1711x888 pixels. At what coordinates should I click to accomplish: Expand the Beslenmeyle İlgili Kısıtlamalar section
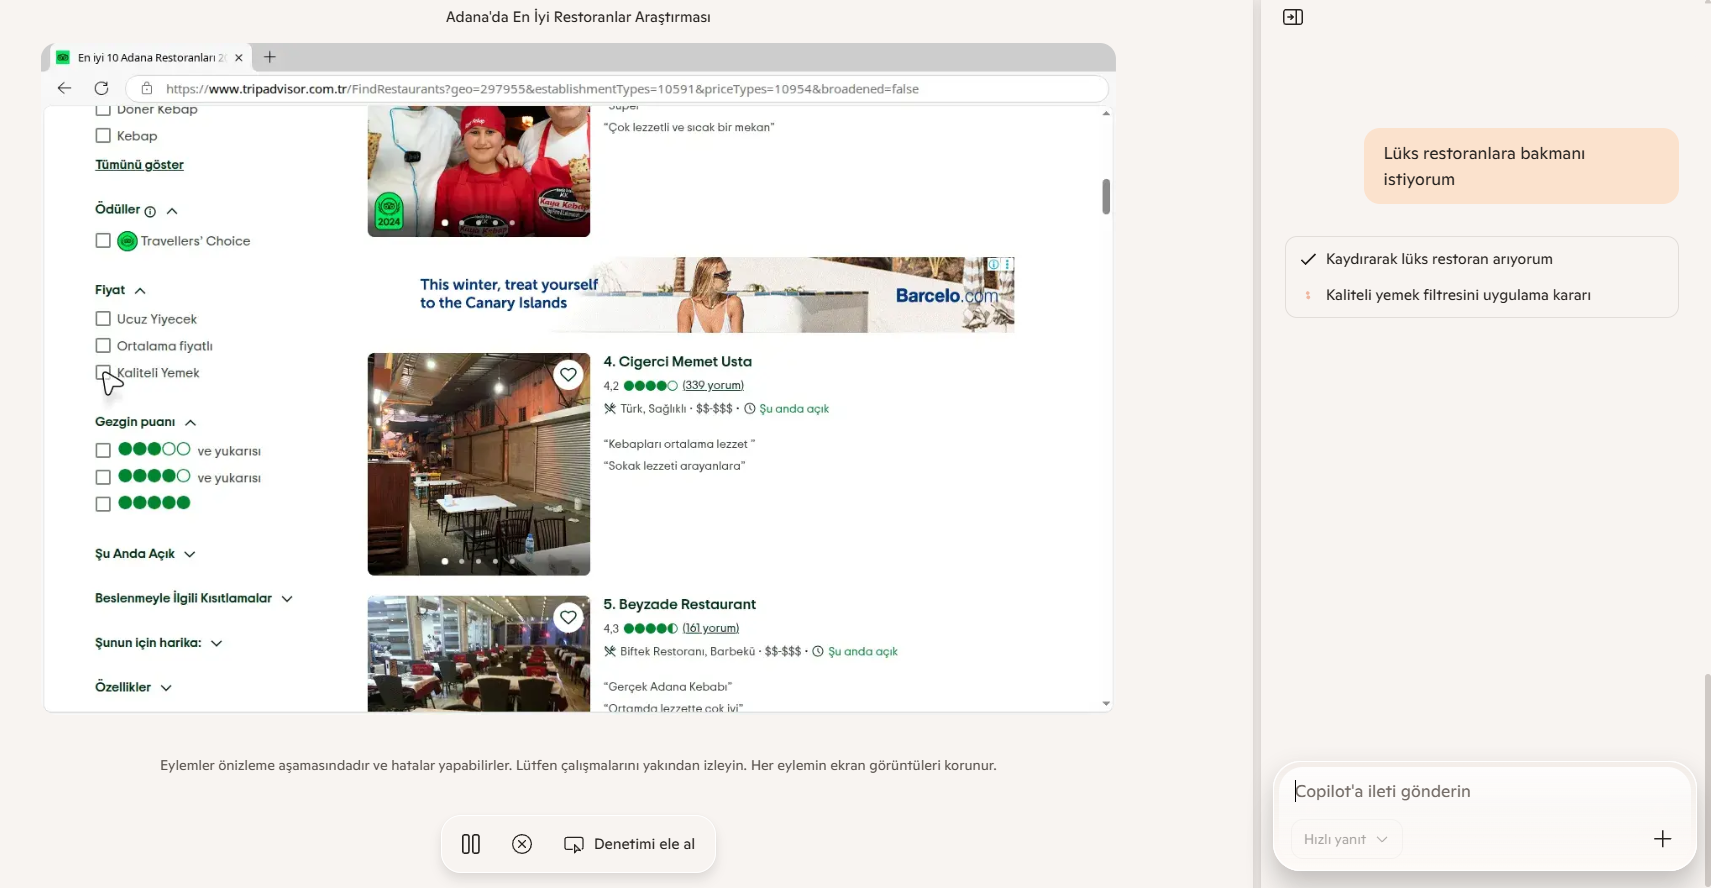[x=287, y=599]
